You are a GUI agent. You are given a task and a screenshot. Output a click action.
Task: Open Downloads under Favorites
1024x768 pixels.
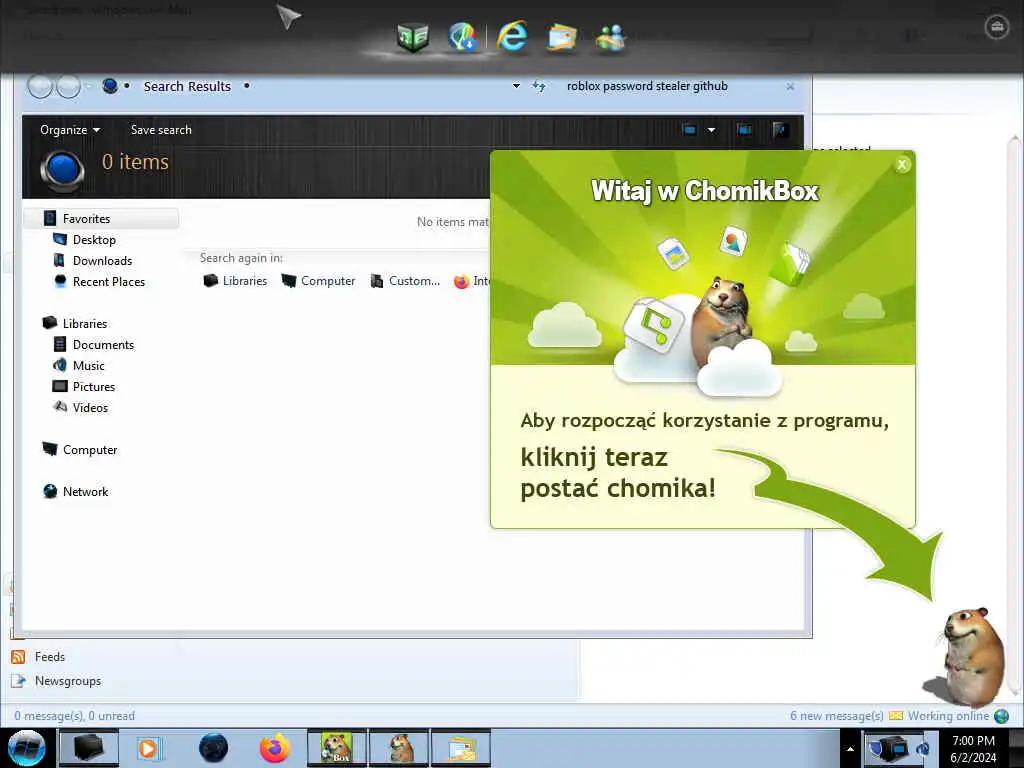click(x=103, y=261)
